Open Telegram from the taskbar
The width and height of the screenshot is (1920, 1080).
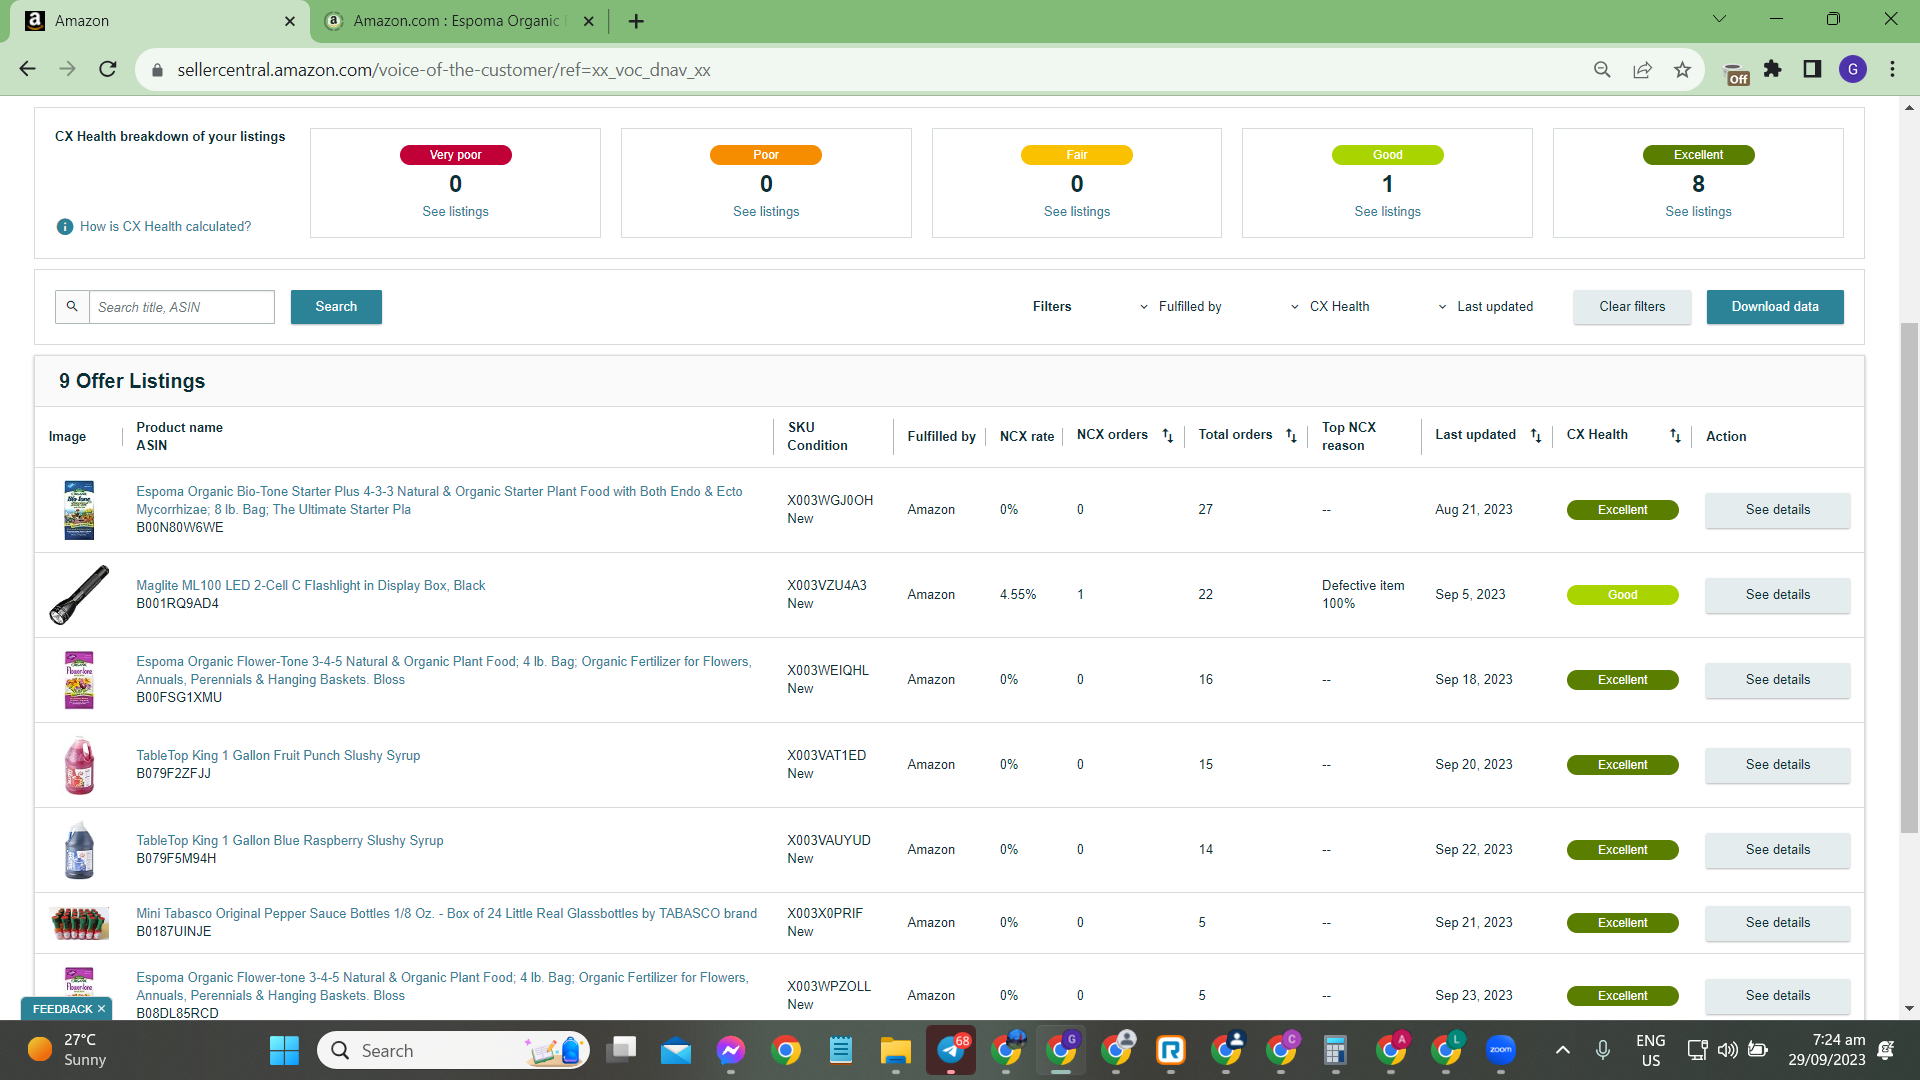point(950,1050)
